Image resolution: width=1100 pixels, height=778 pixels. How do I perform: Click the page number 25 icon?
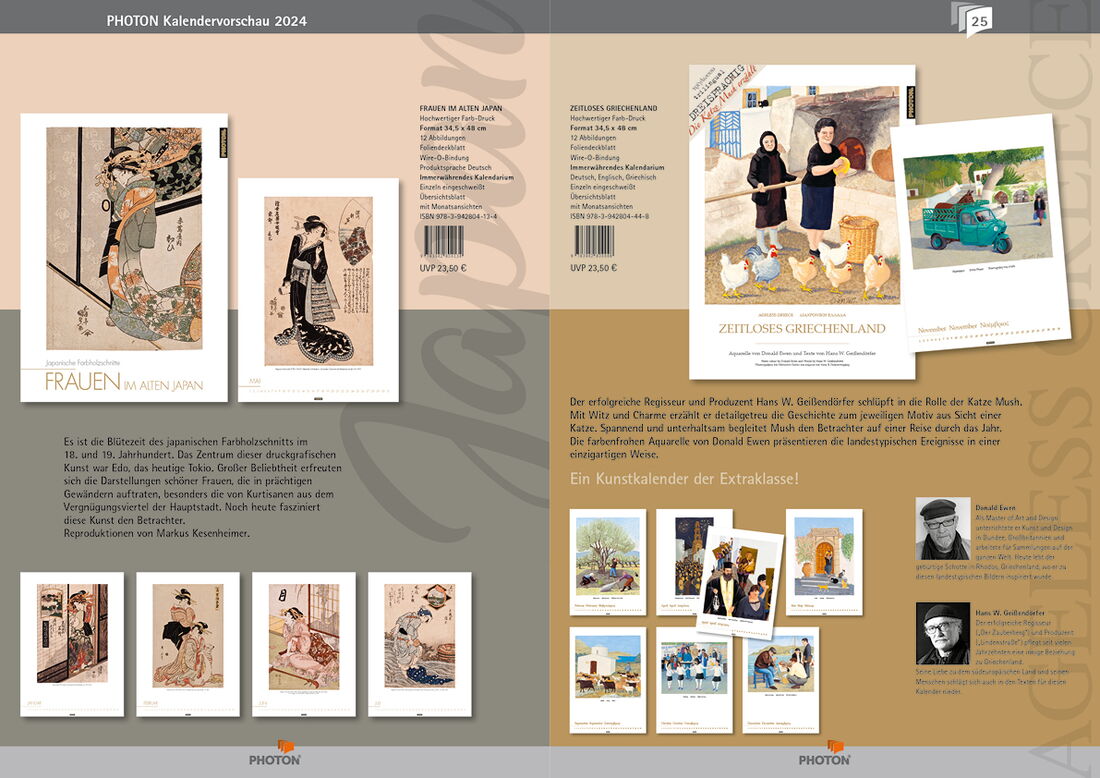977,19
